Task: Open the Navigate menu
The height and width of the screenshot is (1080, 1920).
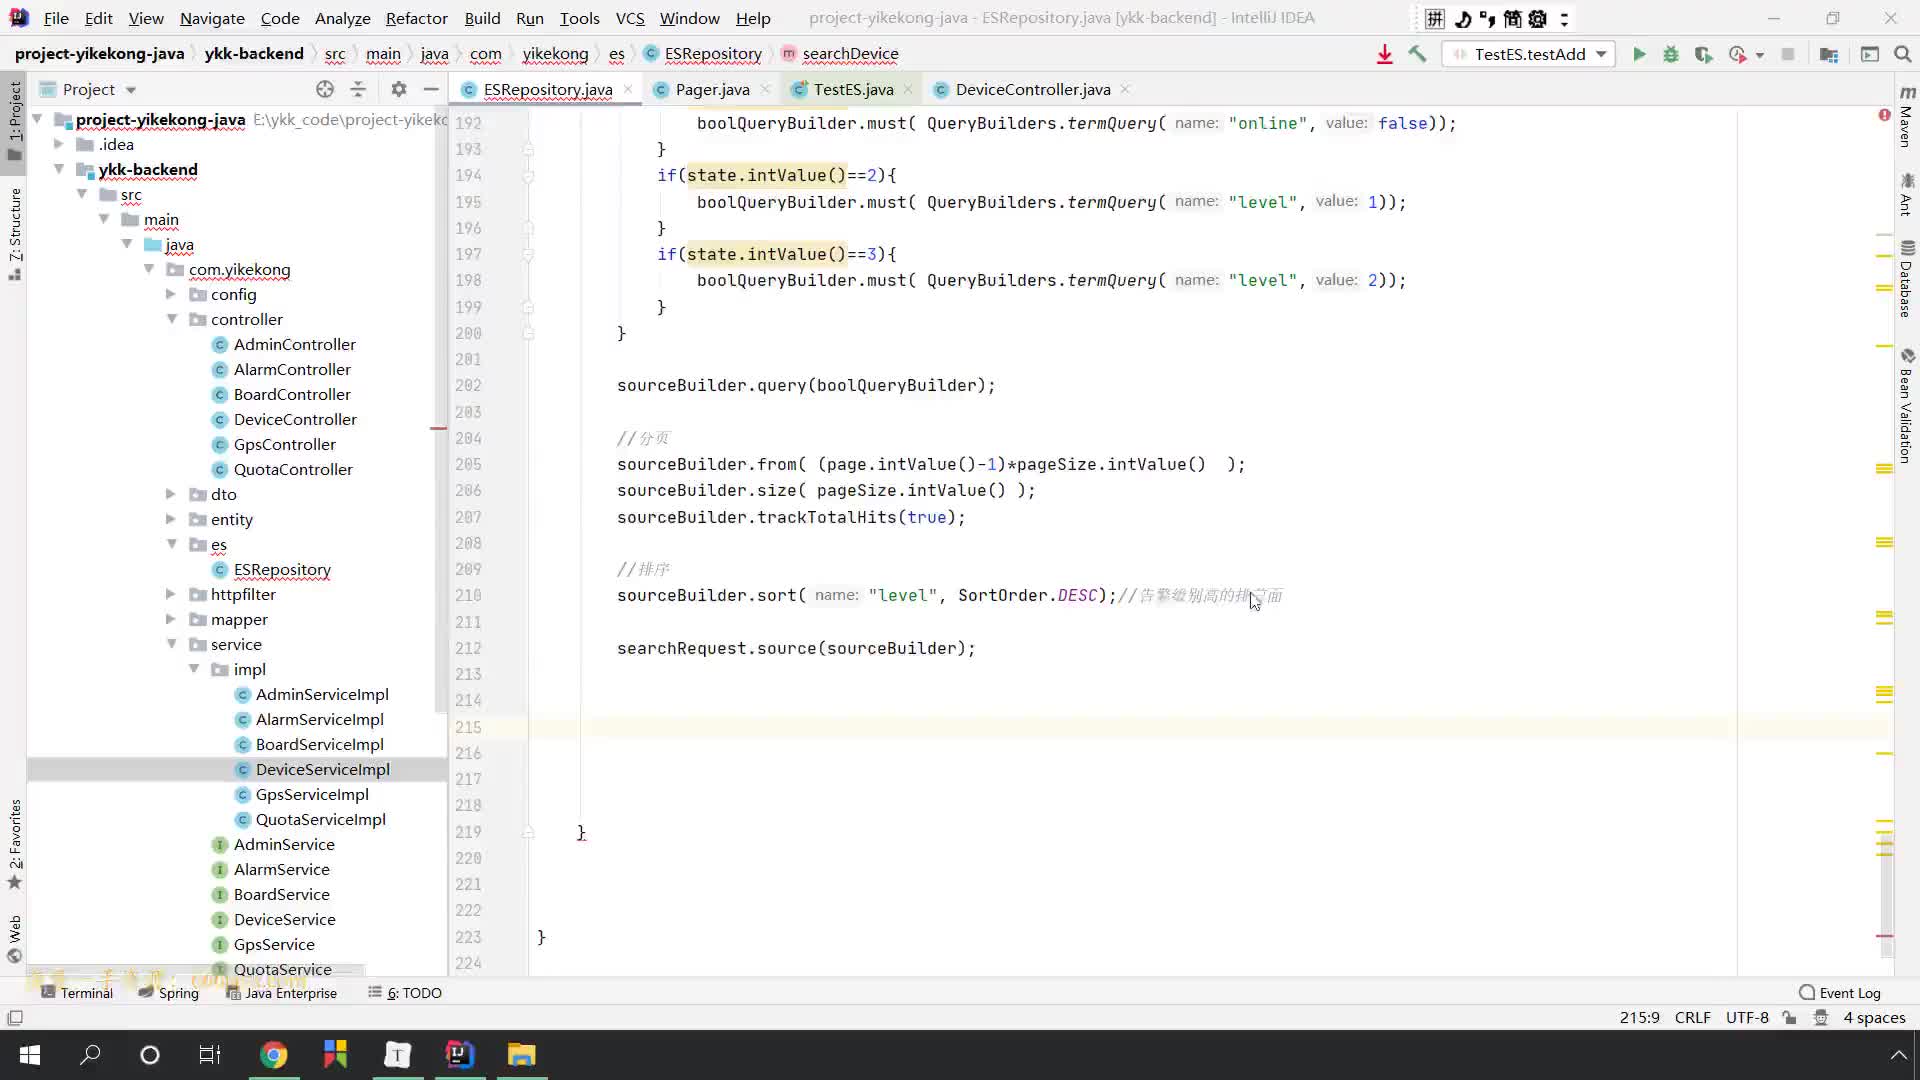Action: pos(211,17)
